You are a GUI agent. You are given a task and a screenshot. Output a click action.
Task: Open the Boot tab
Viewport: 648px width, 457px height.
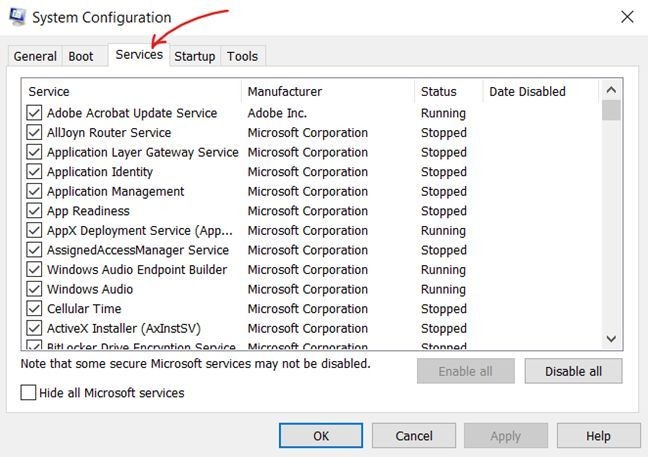pyautogui.click(x=81, y=56)
